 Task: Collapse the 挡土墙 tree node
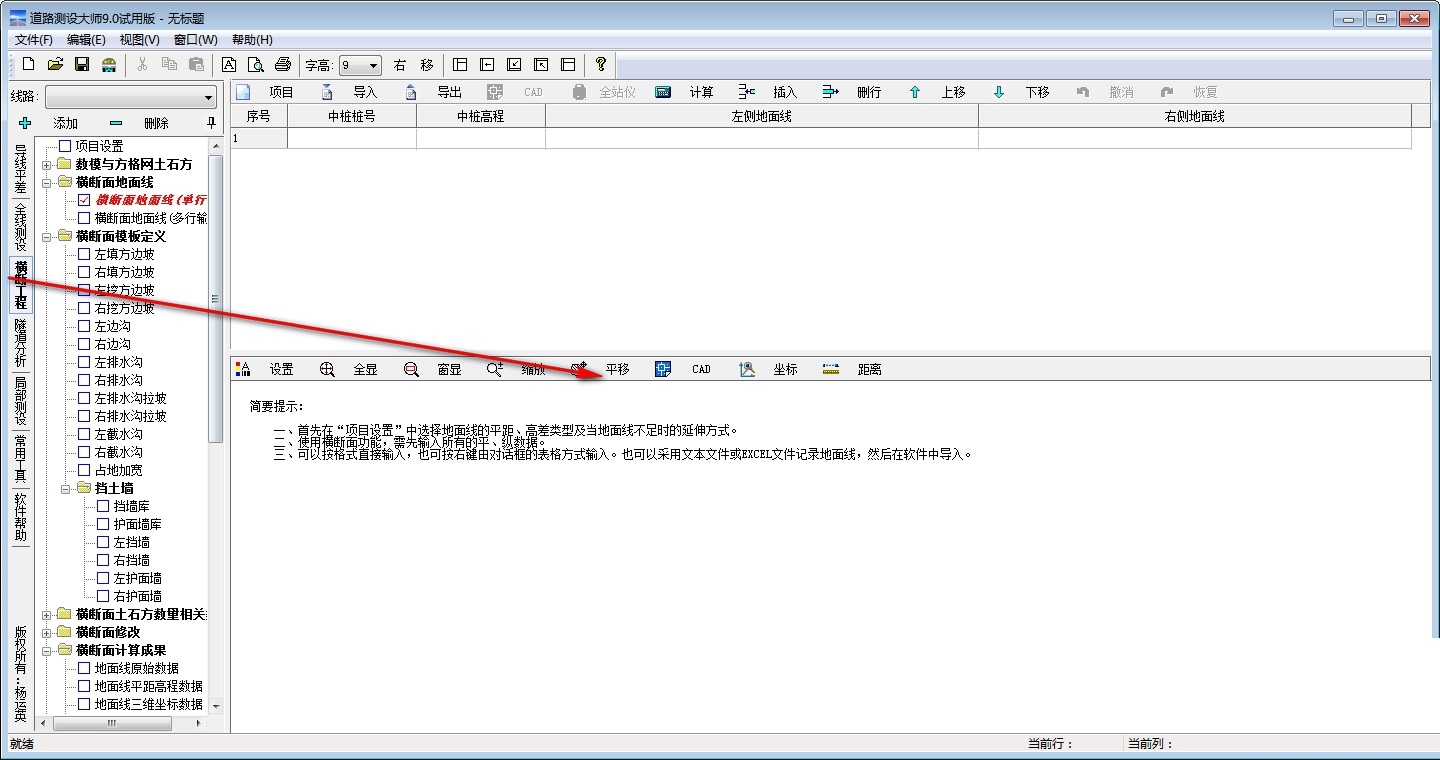tap(65, 488)
